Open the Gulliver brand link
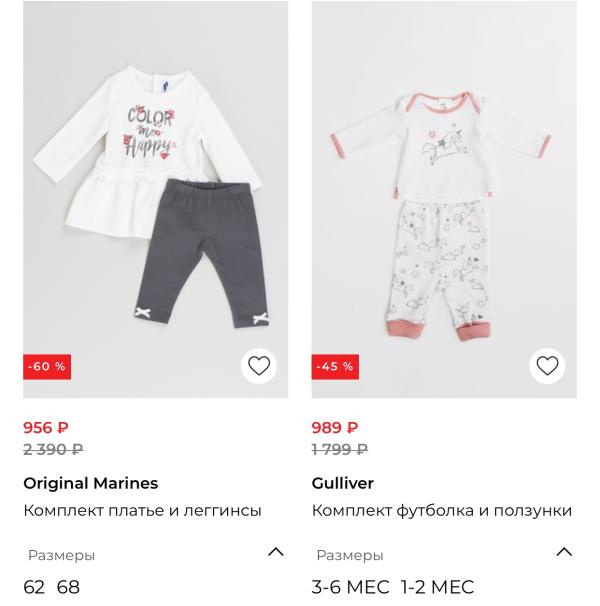The height and width of the screenshot is (606, 600). (x=343, y=483)
